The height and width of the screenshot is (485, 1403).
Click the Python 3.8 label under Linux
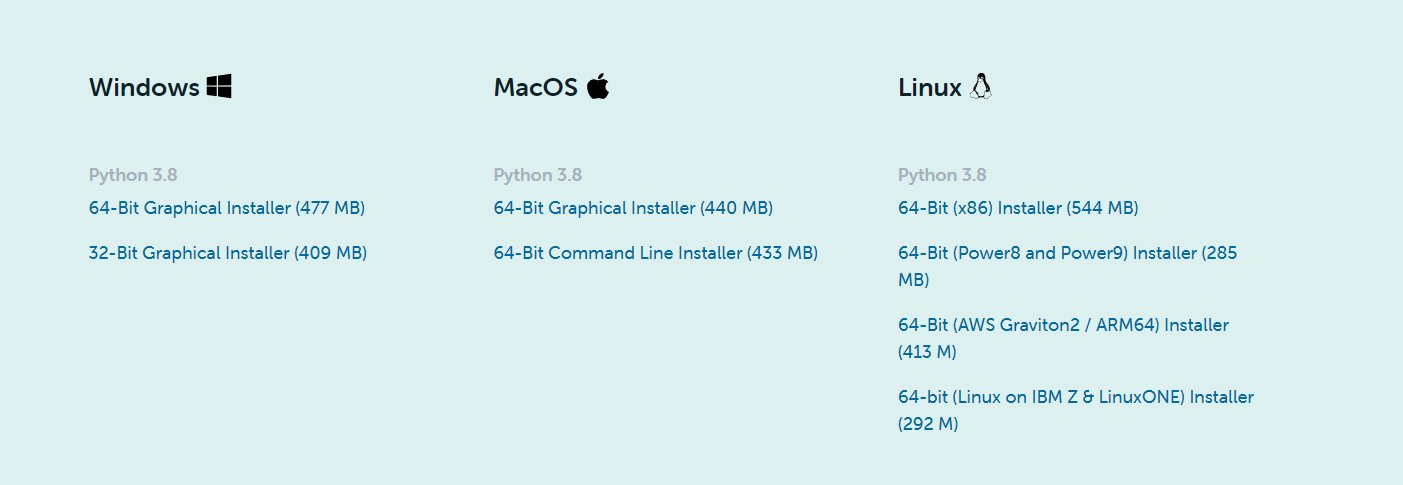coord(942,175)
